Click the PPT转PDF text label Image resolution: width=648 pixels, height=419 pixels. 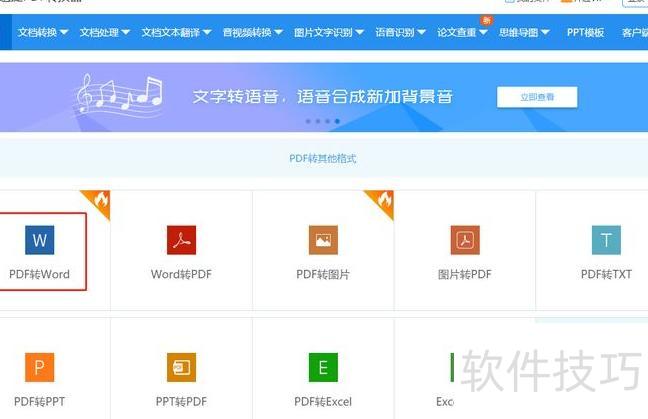click(x=181, y=401)
